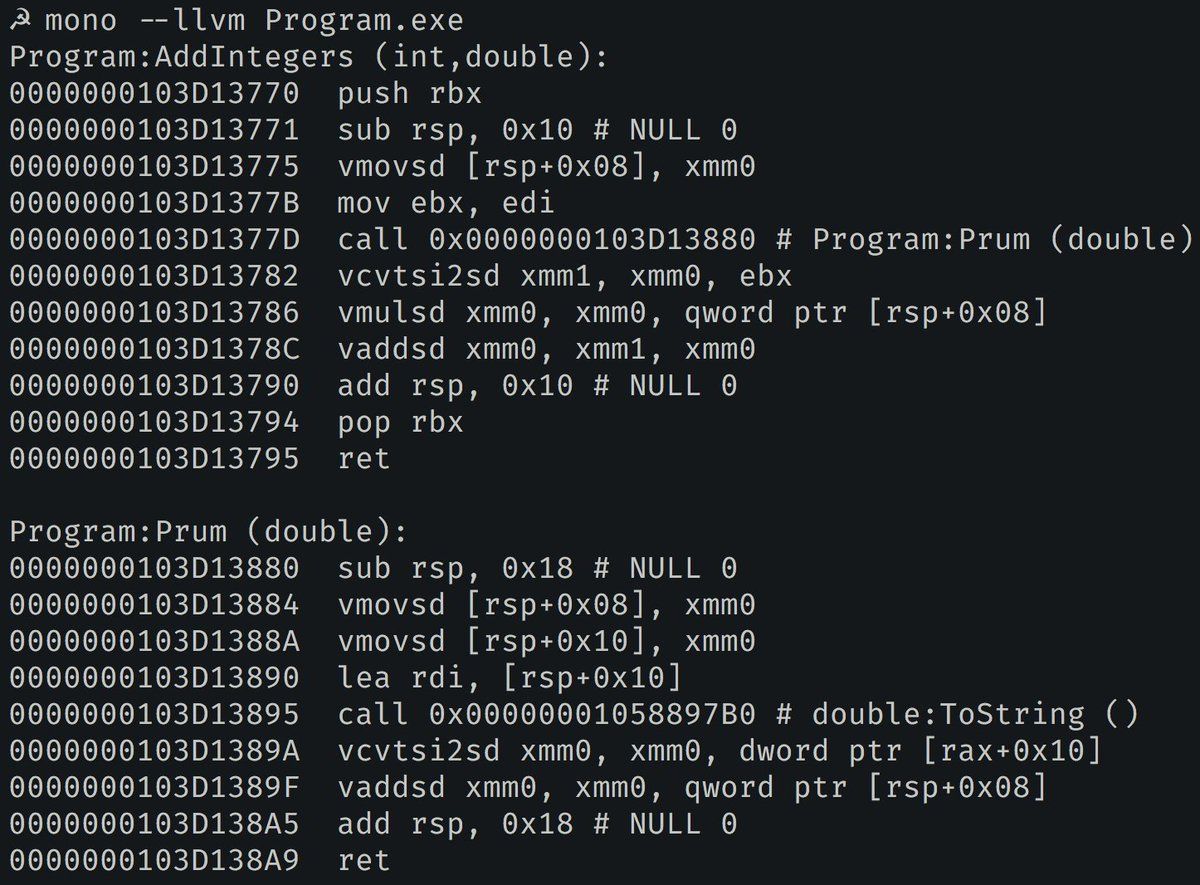Click the final ret at address 0000000103D138A9
1200x885 pixels.
pos(365,861)
